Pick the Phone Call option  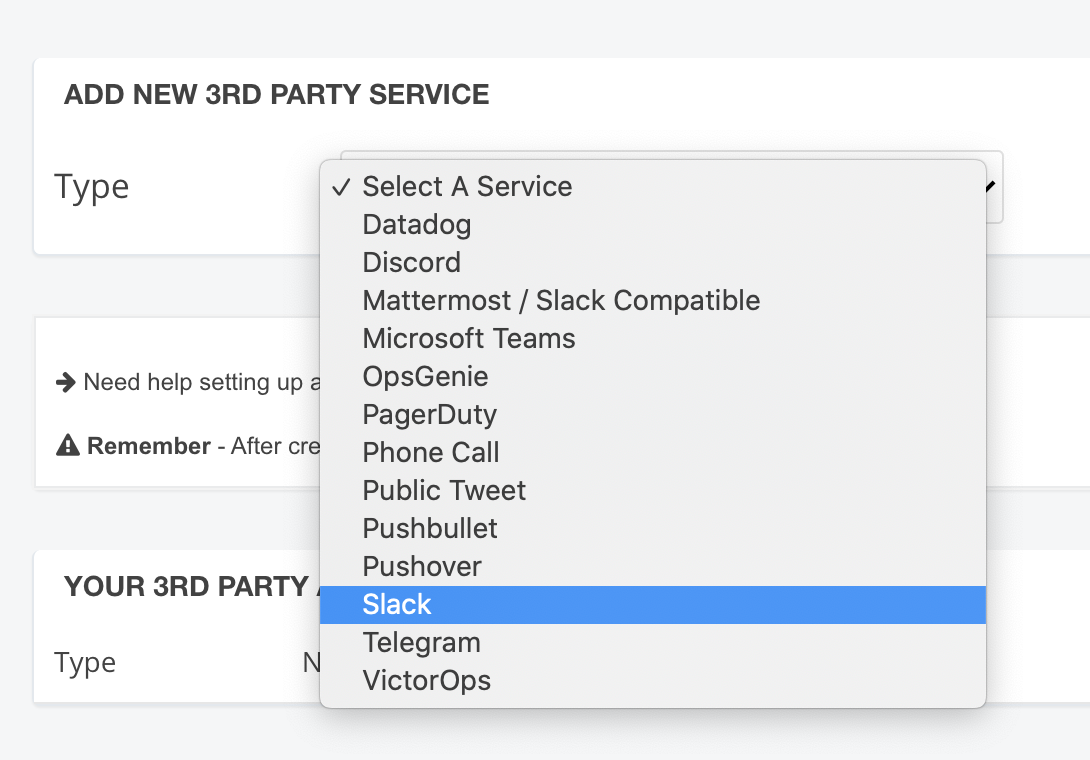click(431, 453)
